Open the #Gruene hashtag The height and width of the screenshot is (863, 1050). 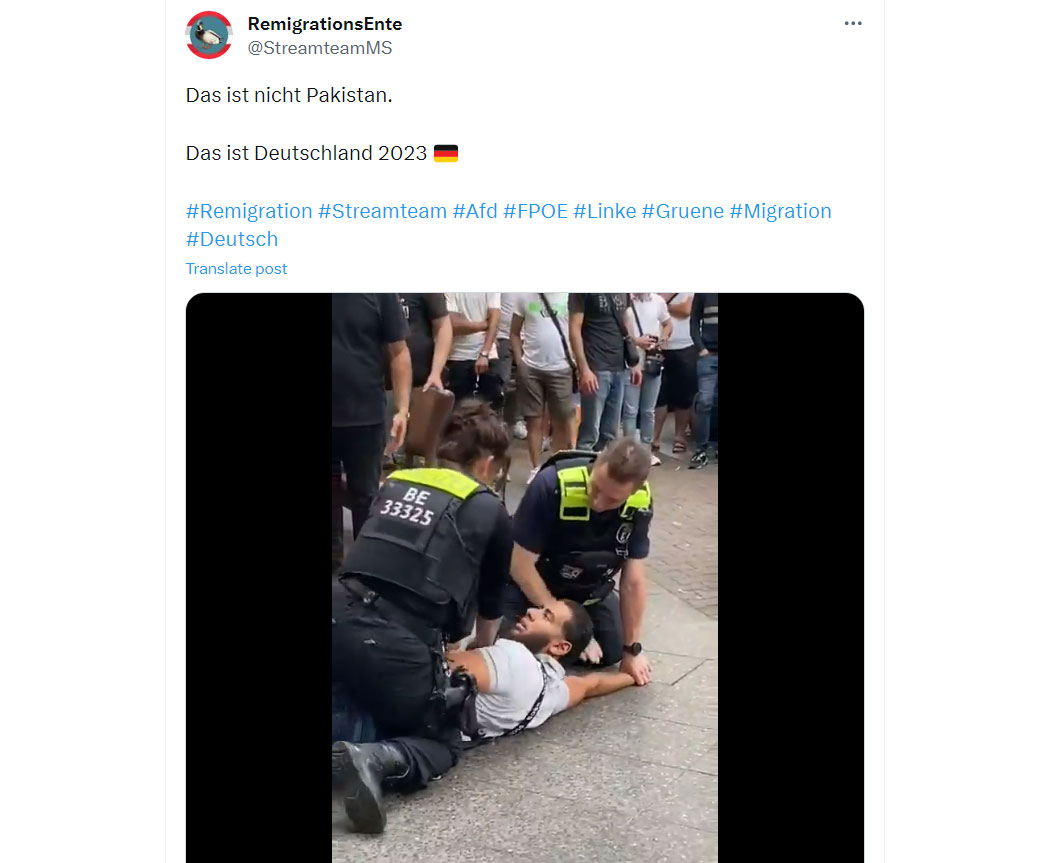[682, 211]
